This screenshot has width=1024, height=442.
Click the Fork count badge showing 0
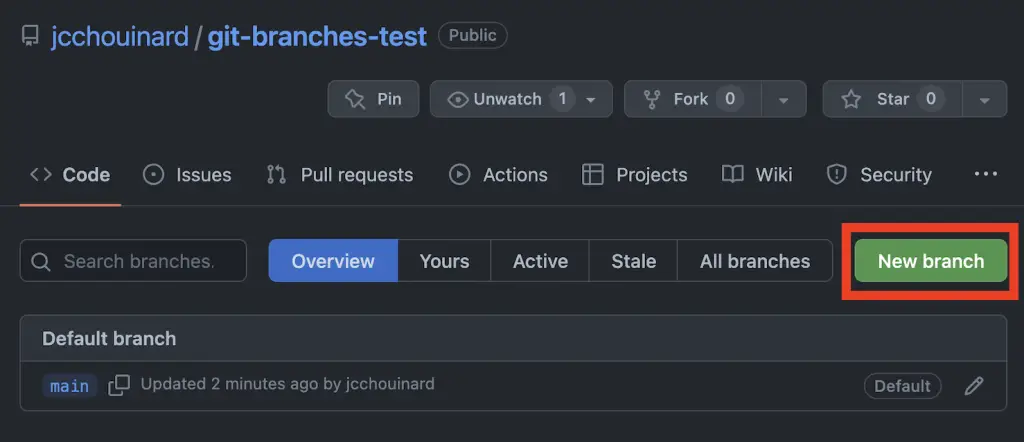tap(730, 99)
